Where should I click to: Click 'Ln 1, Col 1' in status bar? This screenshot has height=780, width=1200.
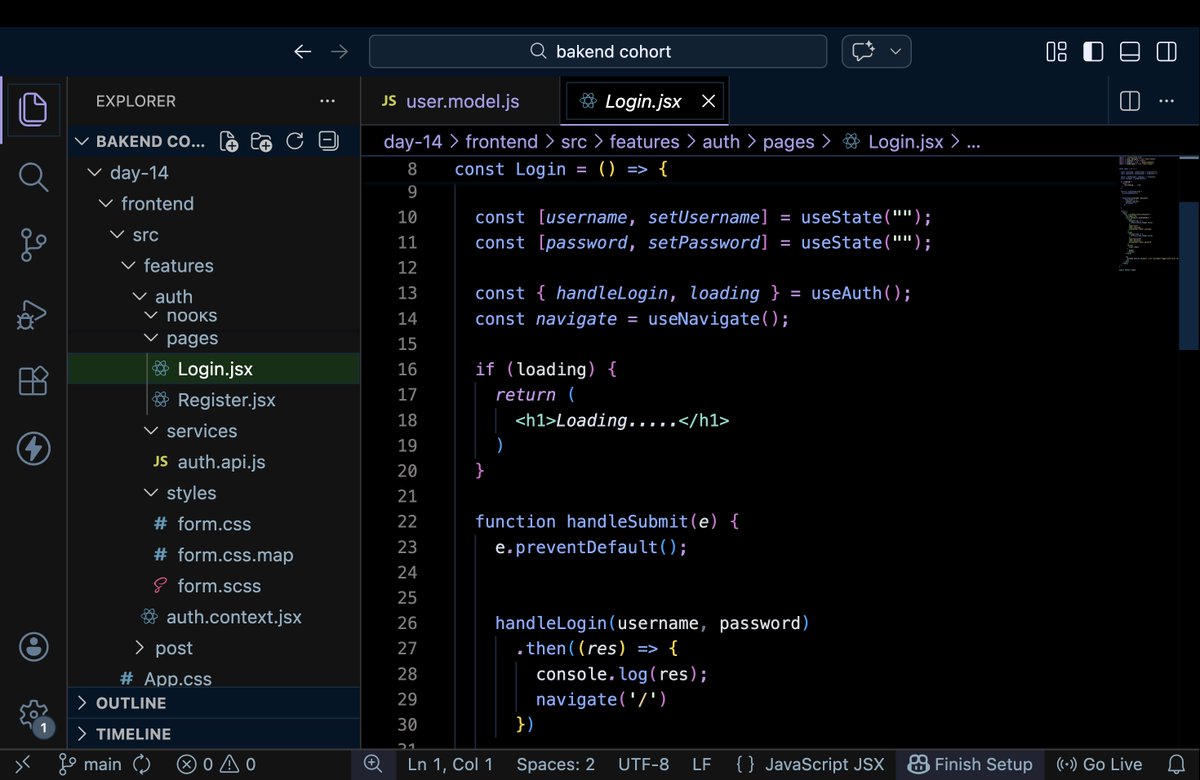point(450,764)
